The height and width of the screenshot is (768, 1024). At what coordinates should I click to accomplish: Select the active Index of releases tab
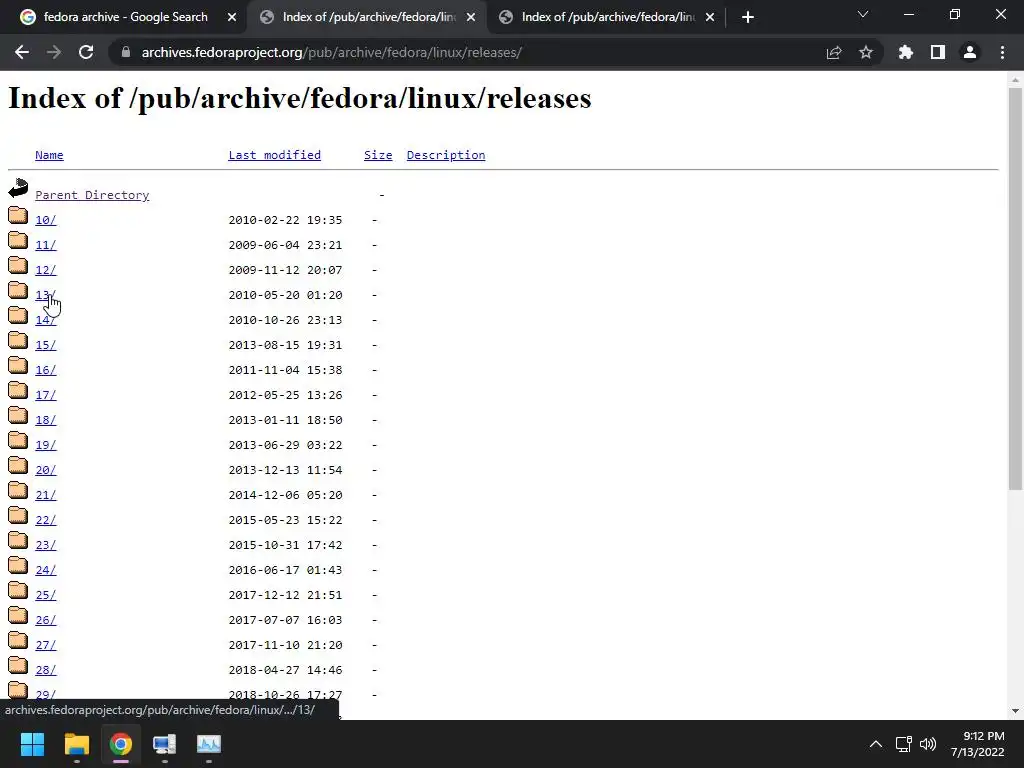click(369, 17)
